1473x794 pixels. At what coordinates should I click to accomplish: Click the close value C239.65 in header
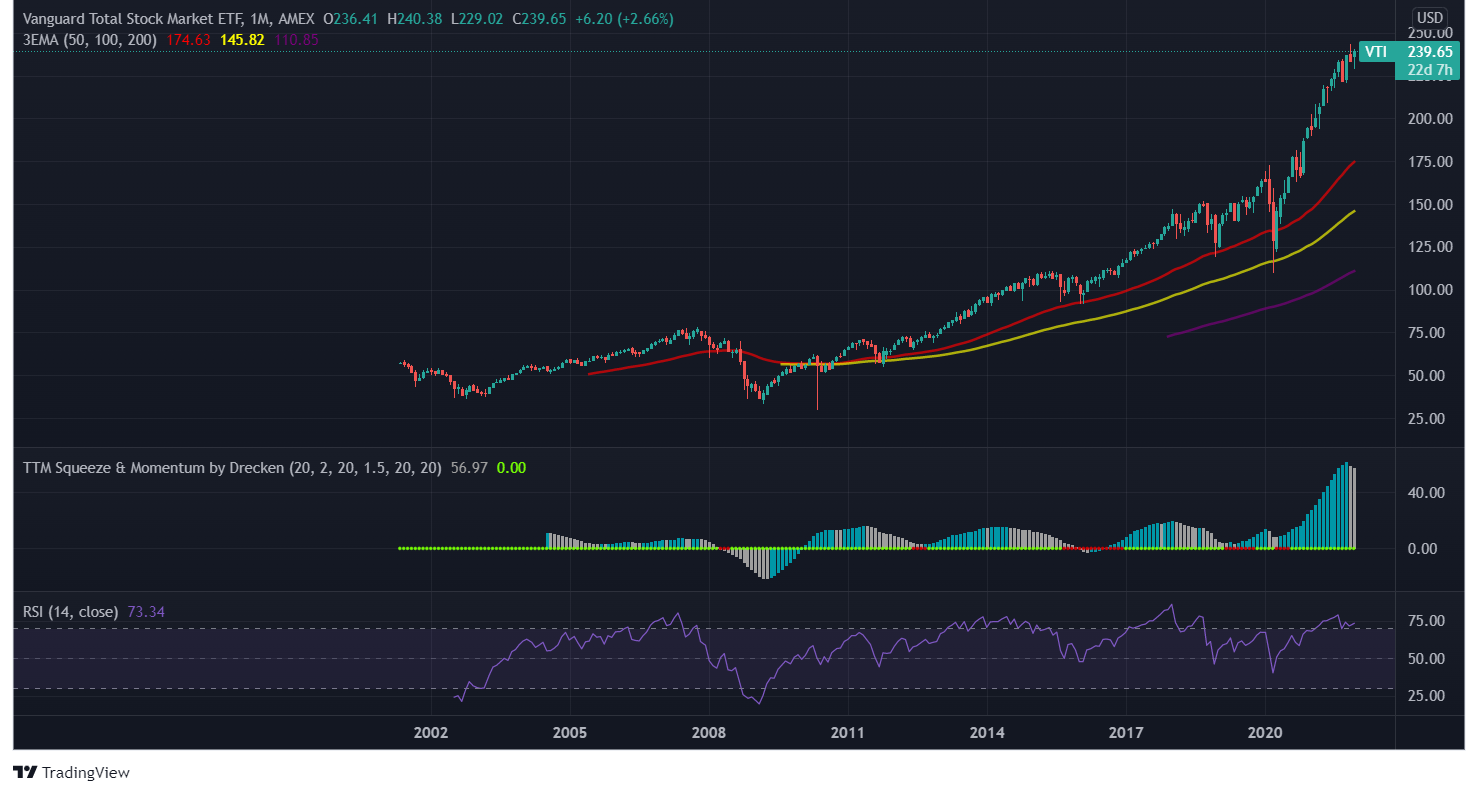[x=540, y=19]
